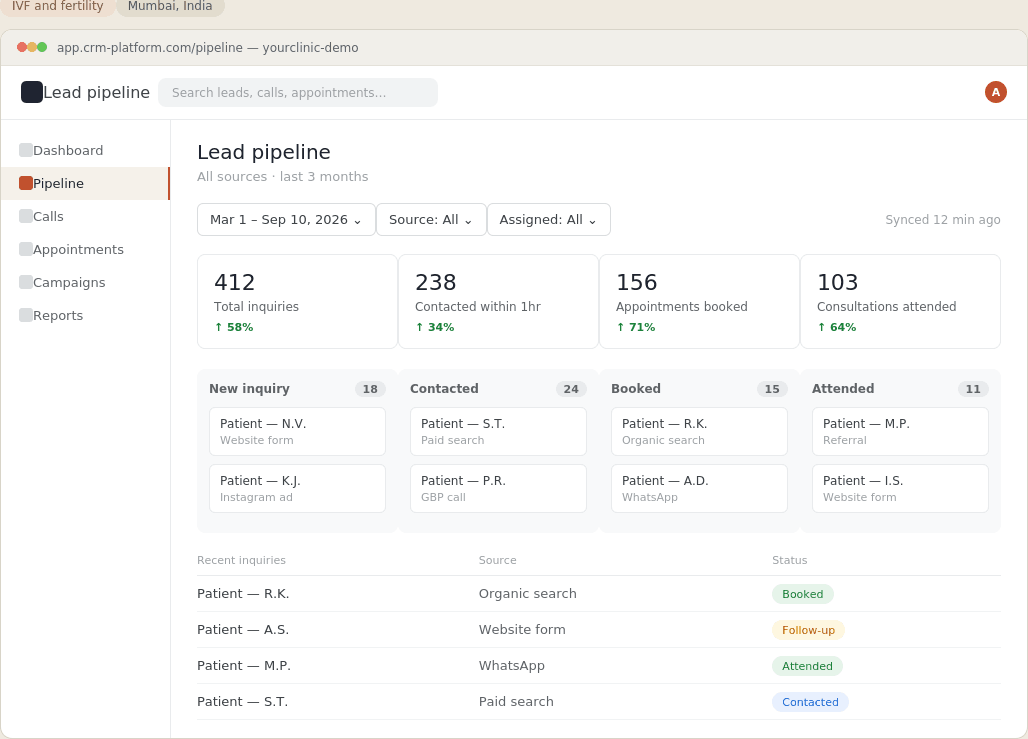This screenshot has width=1028, height=739.
Task: Select the Pipeline menu item
Action: [x=85, y=184]
